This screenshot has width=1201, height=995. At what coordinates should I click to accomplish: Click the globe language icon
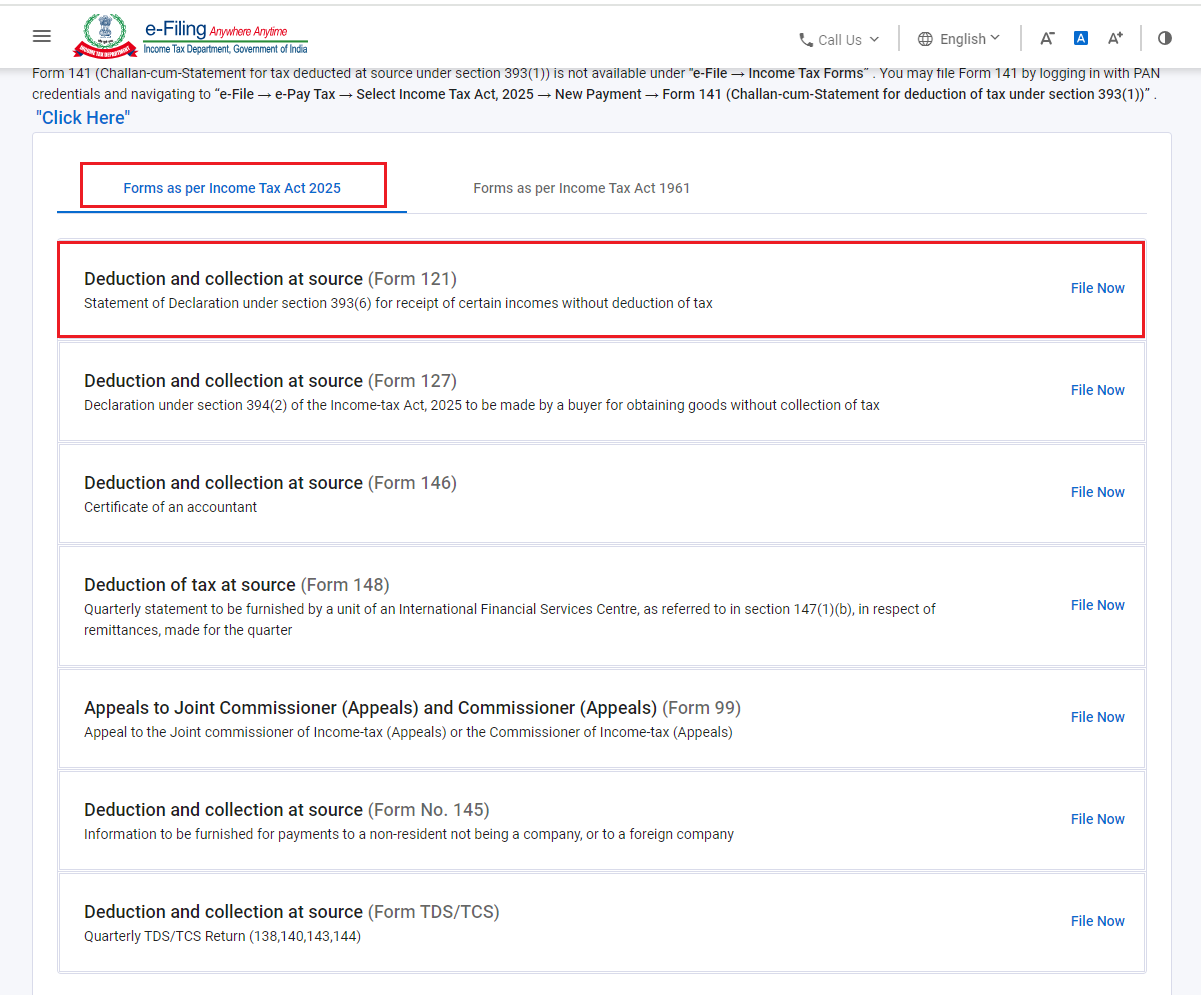pos(925,39)
